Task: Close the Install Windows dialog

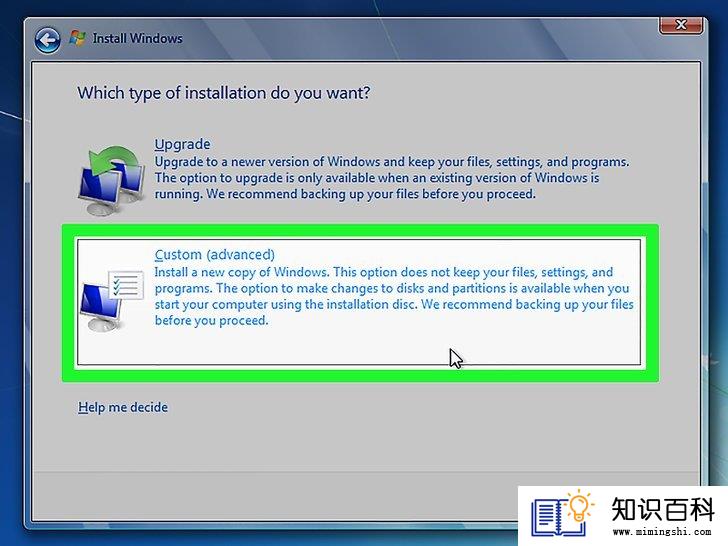Action: (681, 25)
